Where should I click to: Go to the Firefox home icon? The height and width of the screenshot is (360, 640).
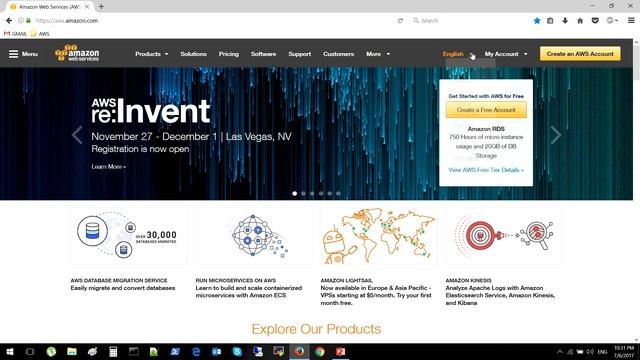tap(580, 20)
